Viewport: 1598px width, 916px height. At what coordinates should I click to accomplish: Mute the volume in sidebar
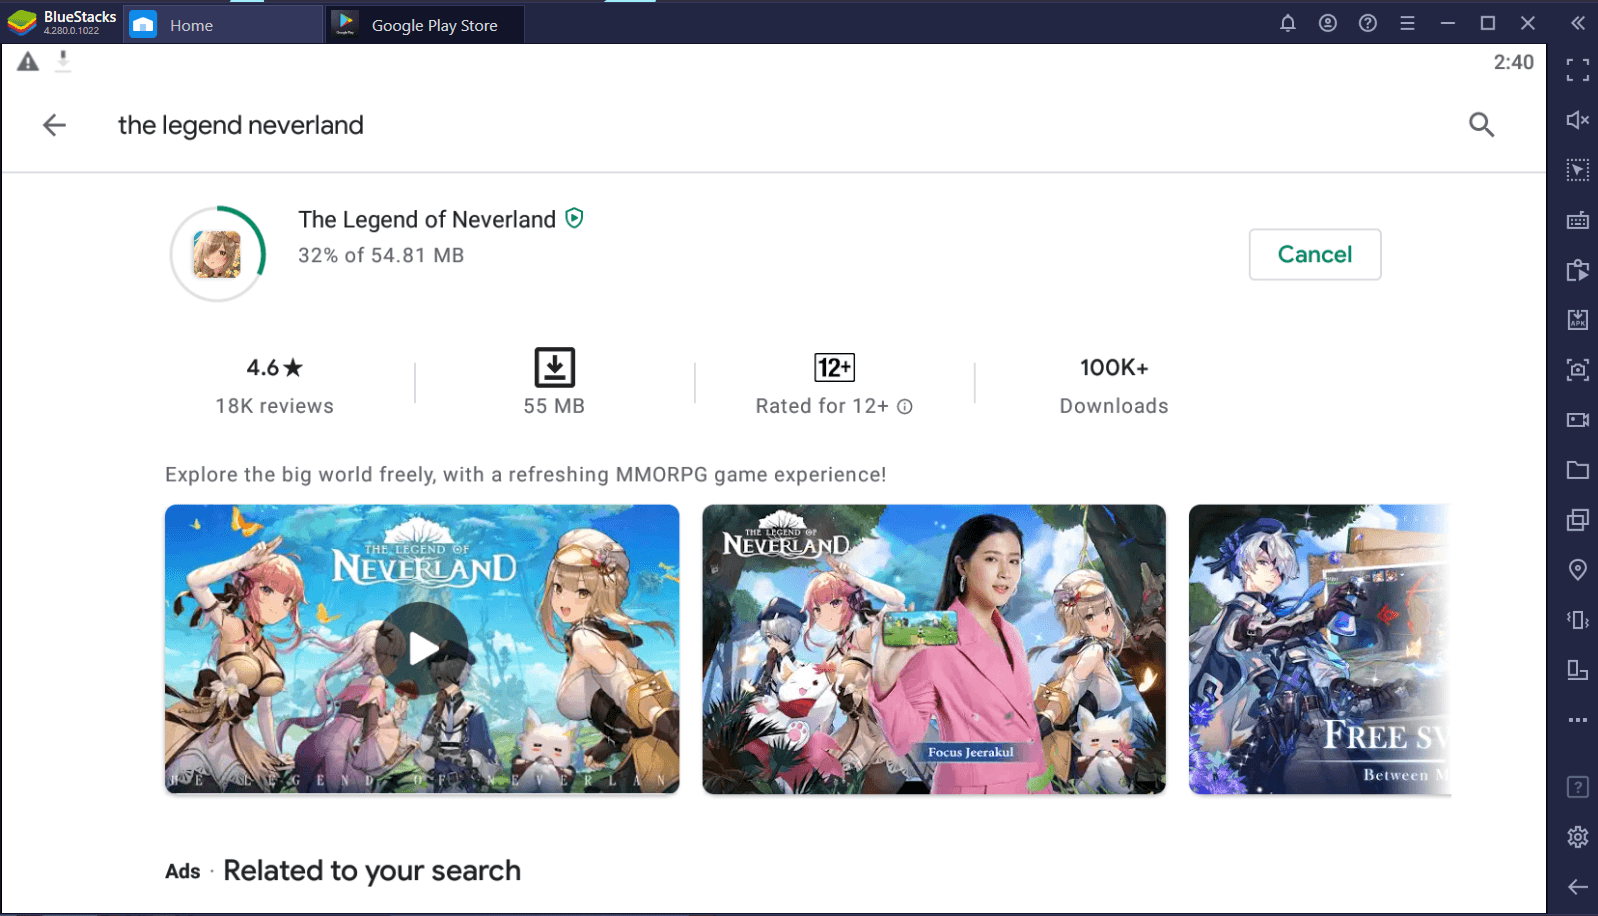pos(1577,120)
